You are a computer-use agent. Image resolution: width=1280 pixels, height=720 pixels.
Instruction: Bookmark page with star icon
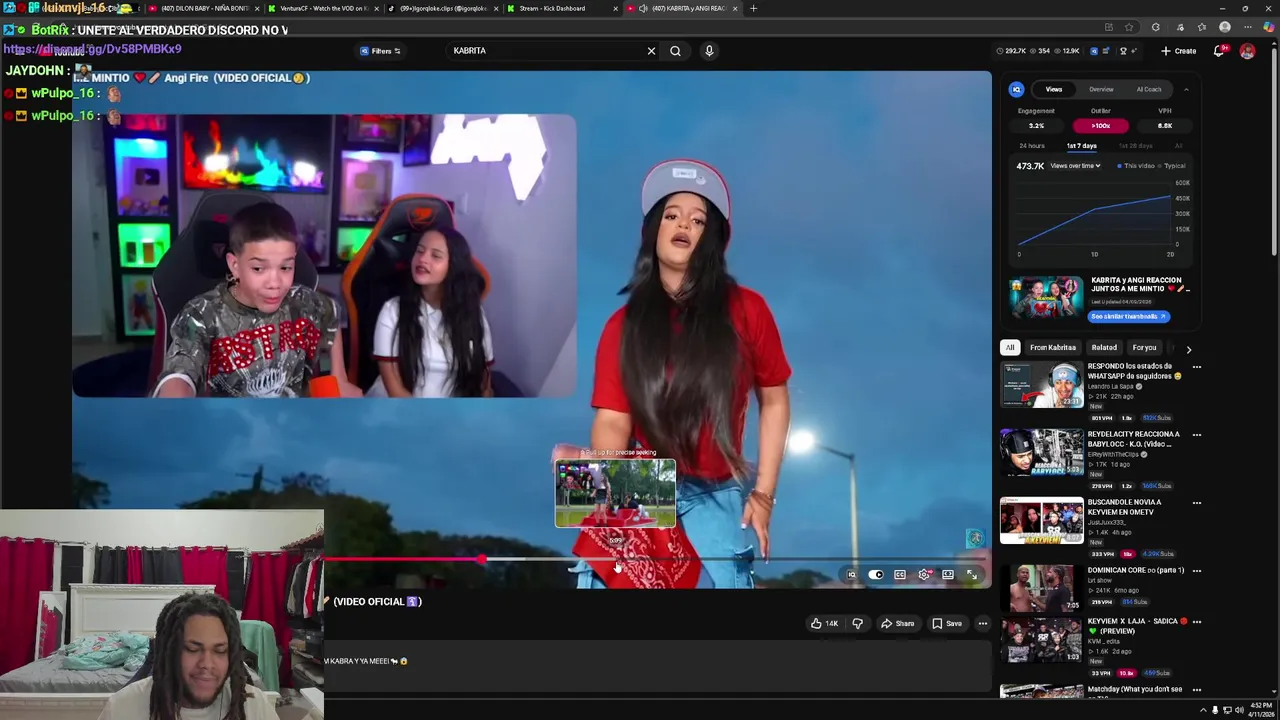click(x=1129, y=27)
